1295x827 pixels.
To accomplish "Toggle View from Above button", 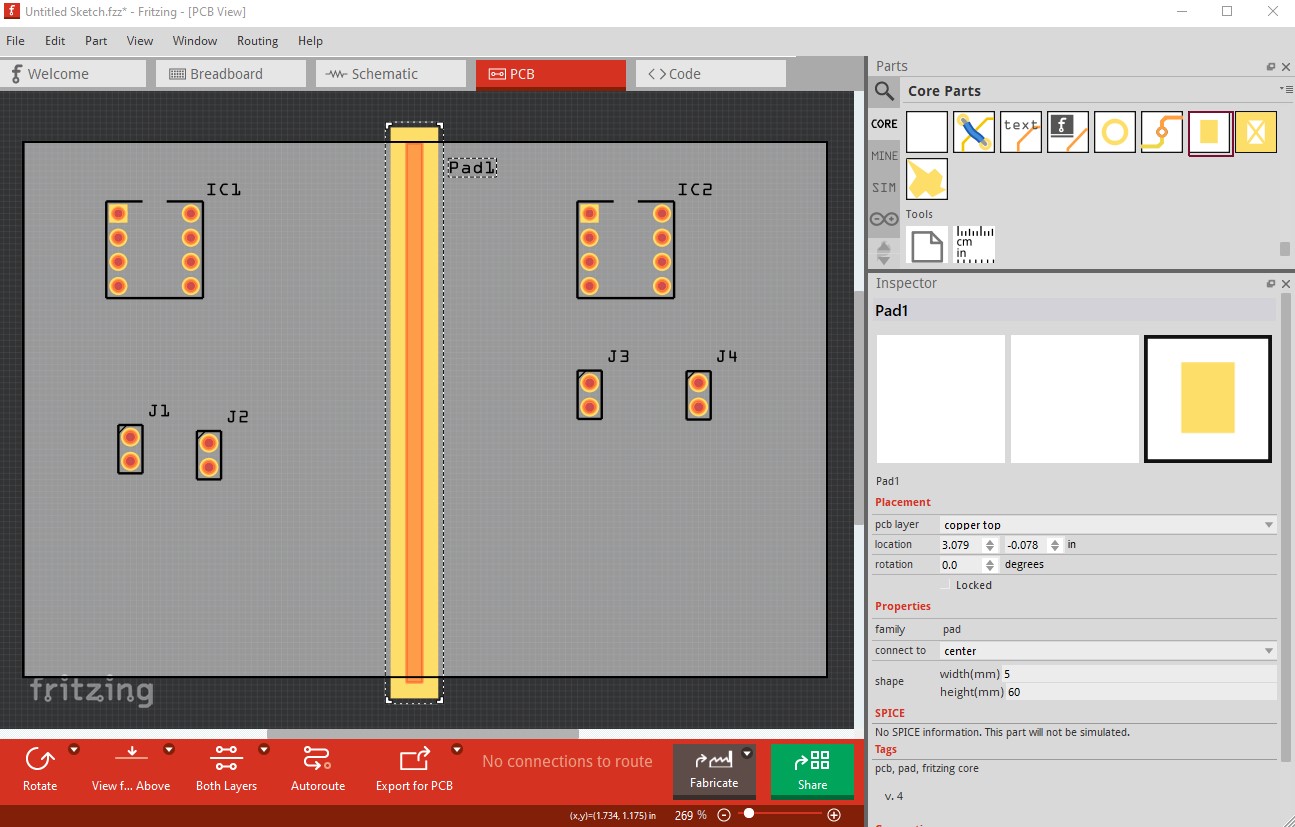I will 131,768.
